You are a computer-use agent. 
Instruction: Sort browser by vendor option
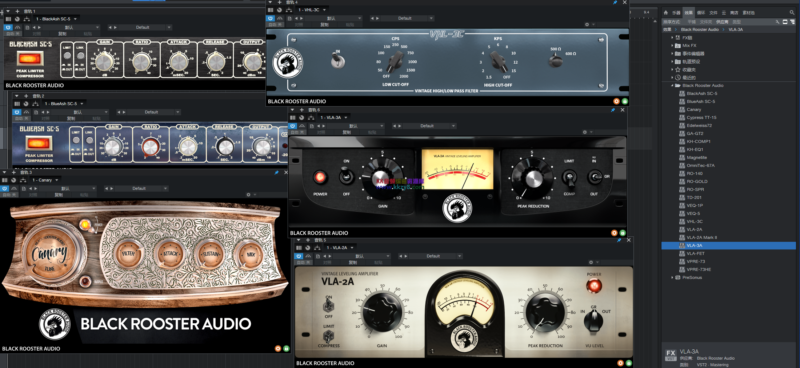[721, 22]
